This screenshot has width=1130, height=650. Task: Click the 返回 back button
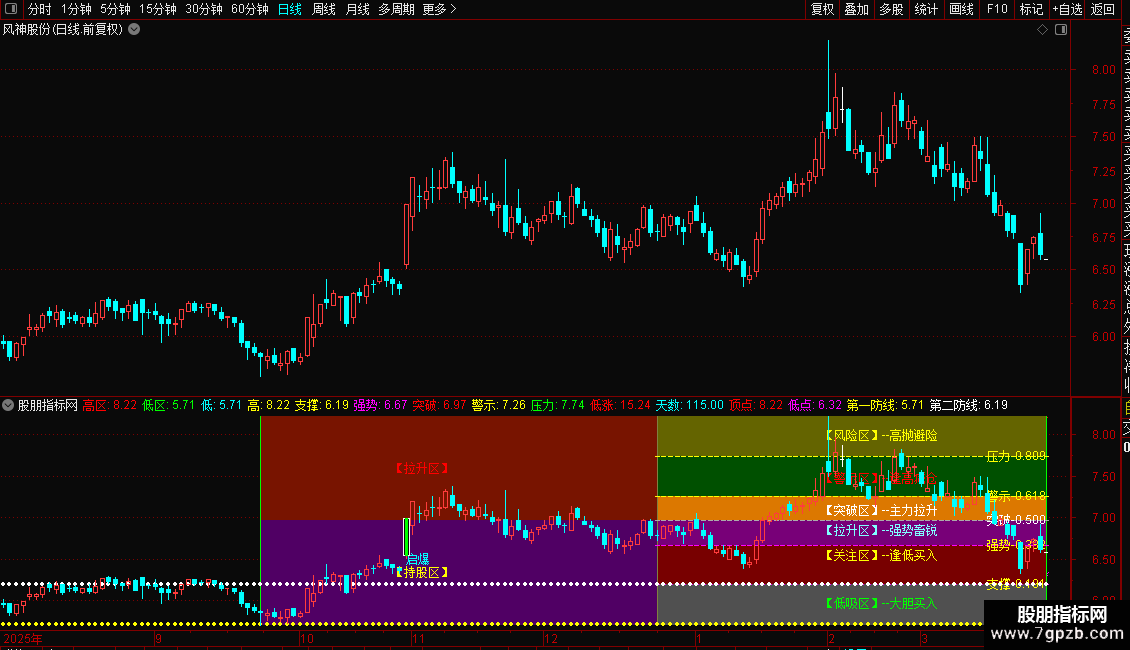1103,9
